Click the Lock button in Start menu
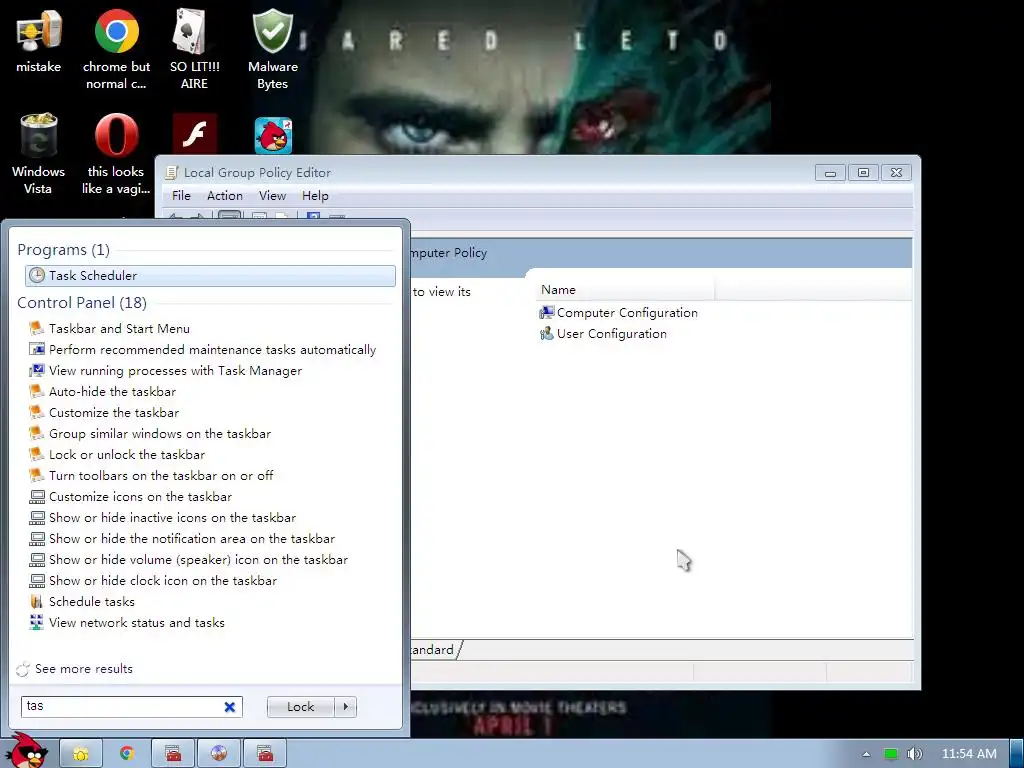This screenshot has width=1024, height=768. (300, 707)
